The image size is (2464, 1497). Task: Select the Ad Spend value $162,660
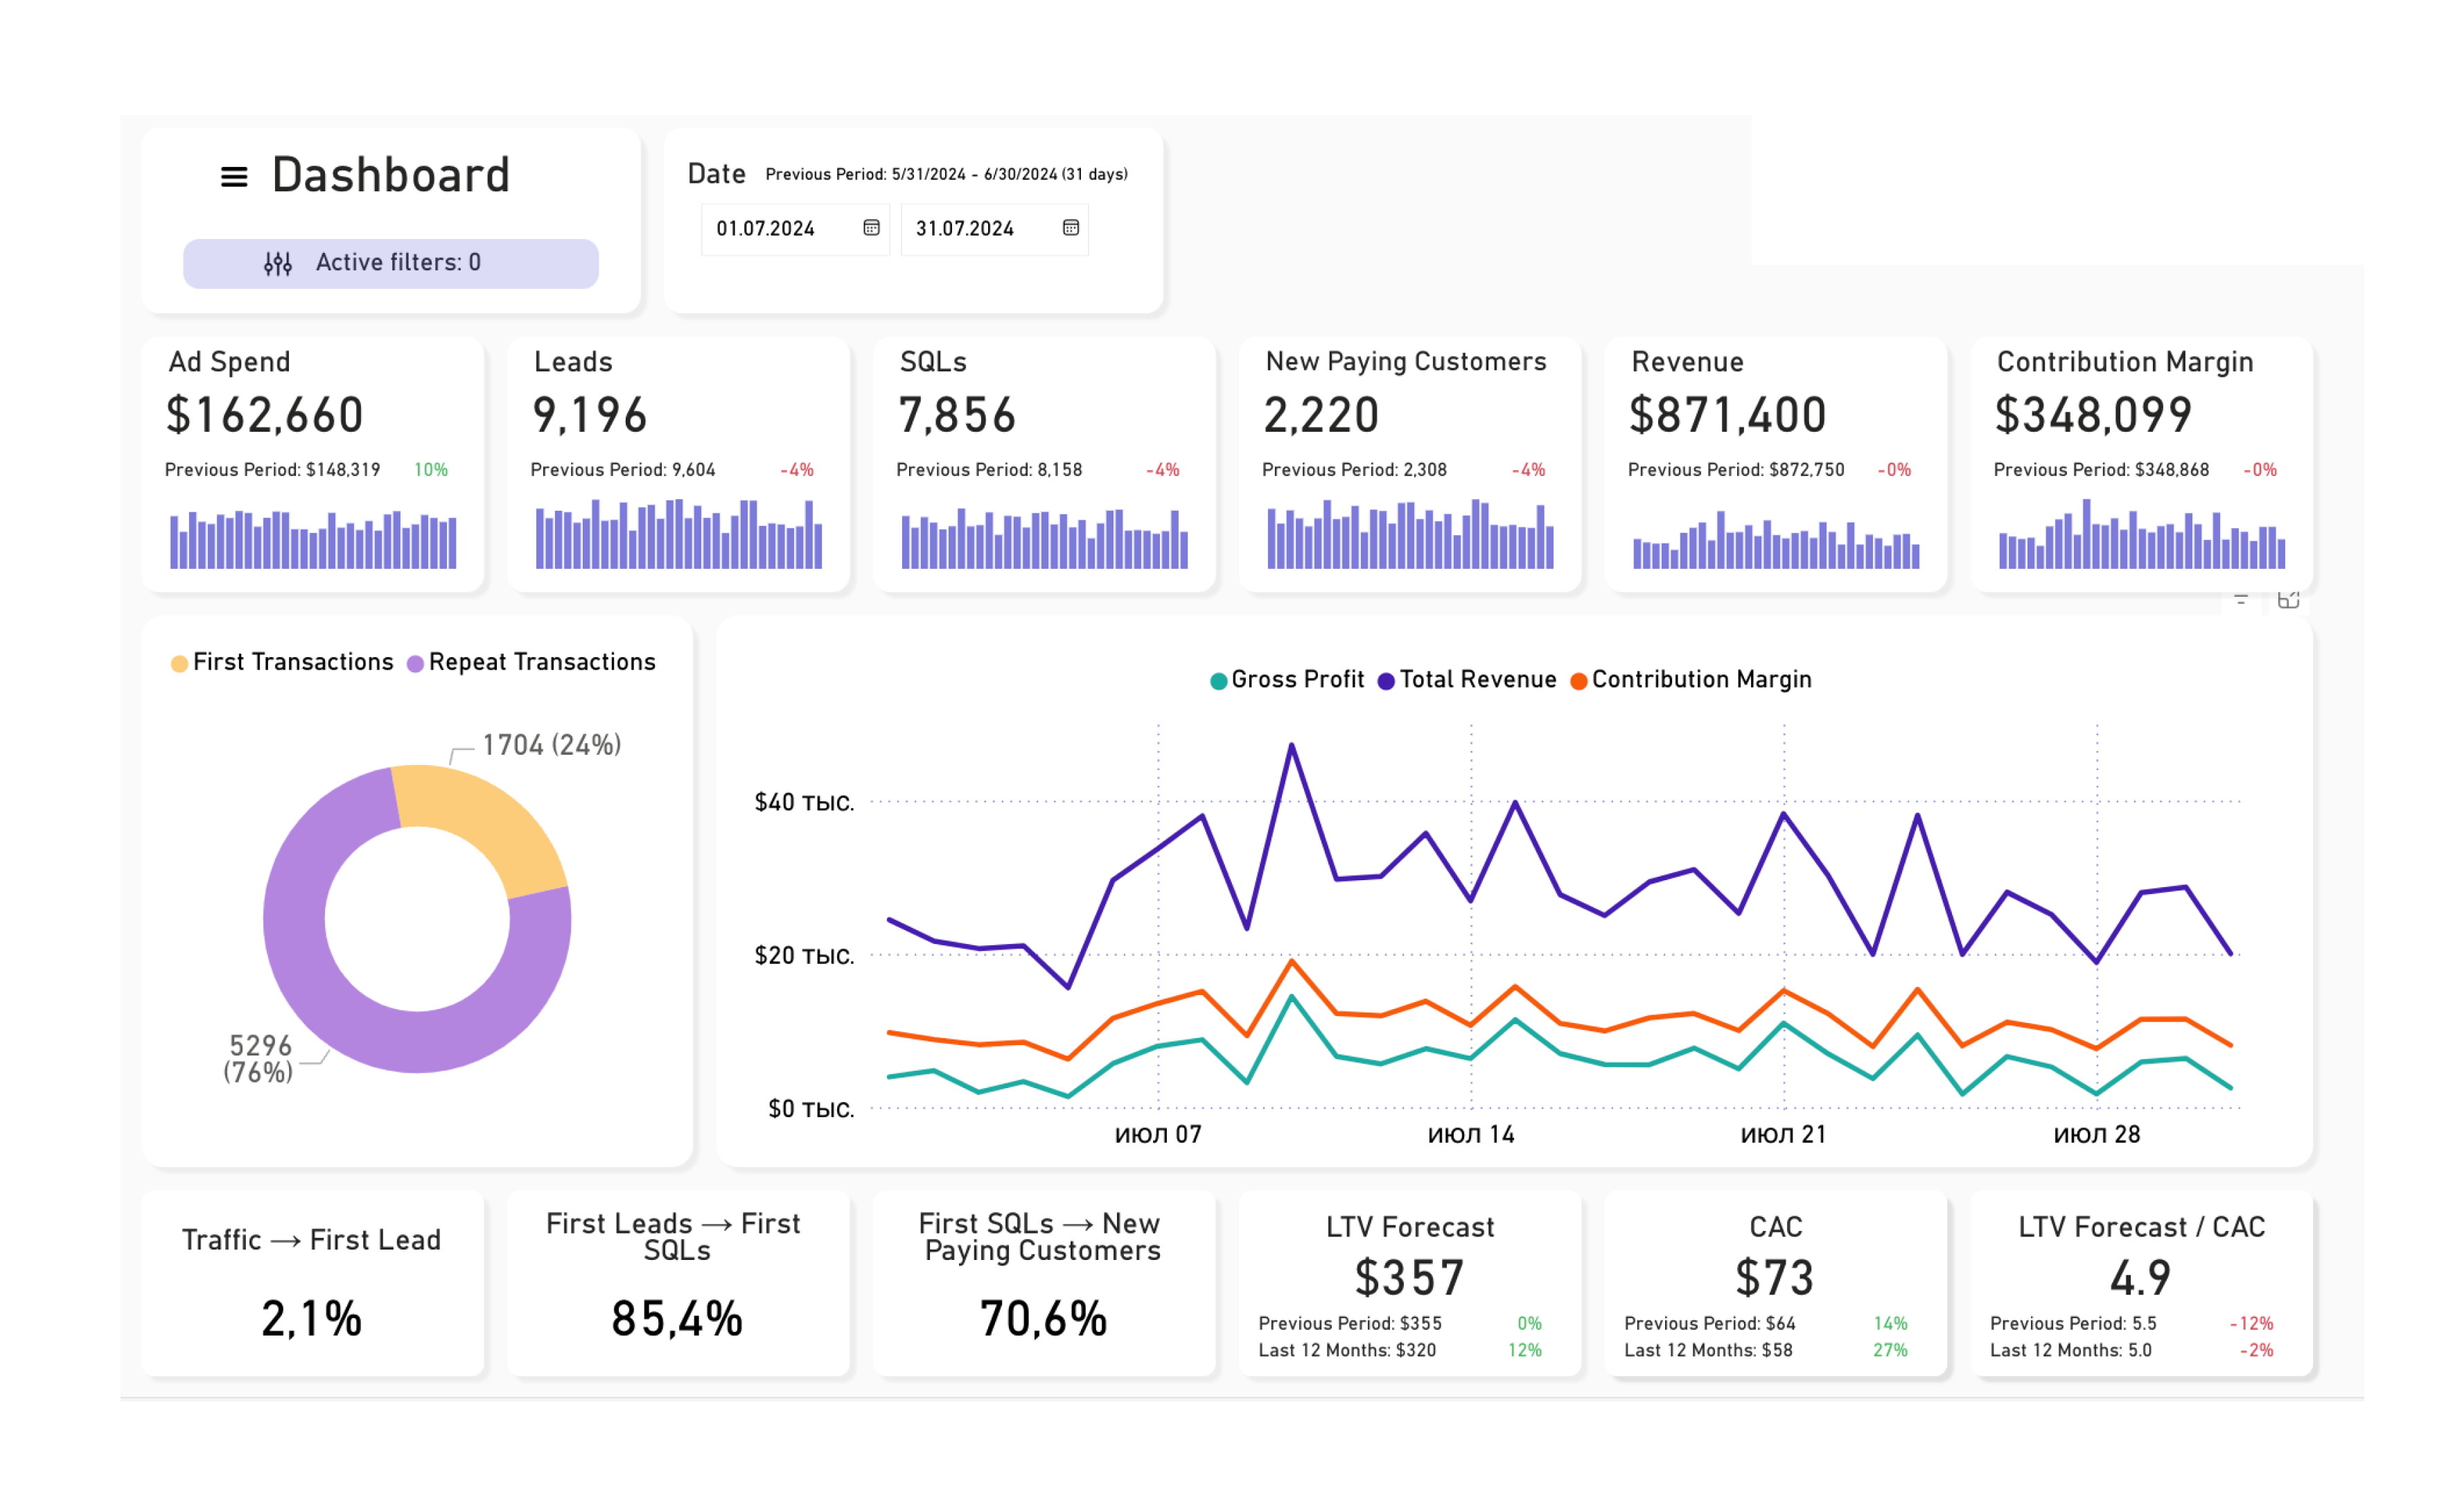click(265, 415)
